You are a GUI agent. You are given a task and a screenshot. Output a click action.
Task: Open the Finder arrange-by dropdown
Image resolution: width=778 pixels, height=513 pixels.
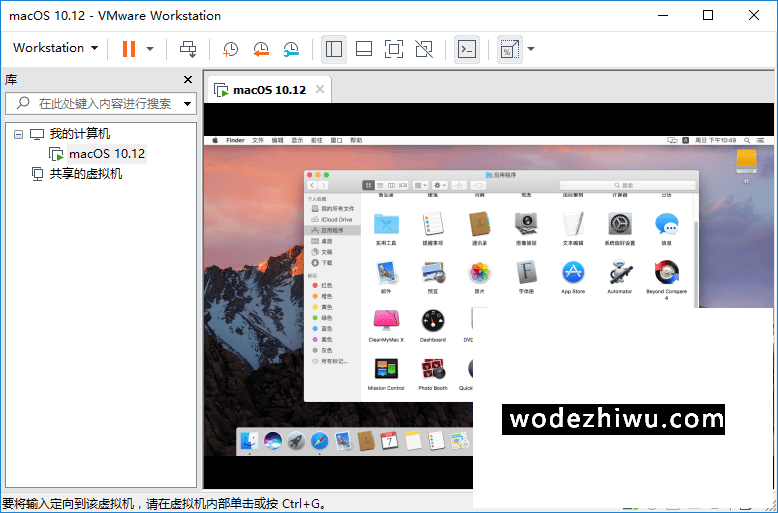[x=420, y=185]
